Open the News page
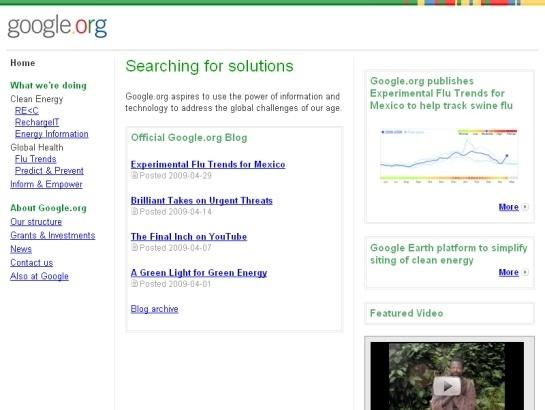 21,249
